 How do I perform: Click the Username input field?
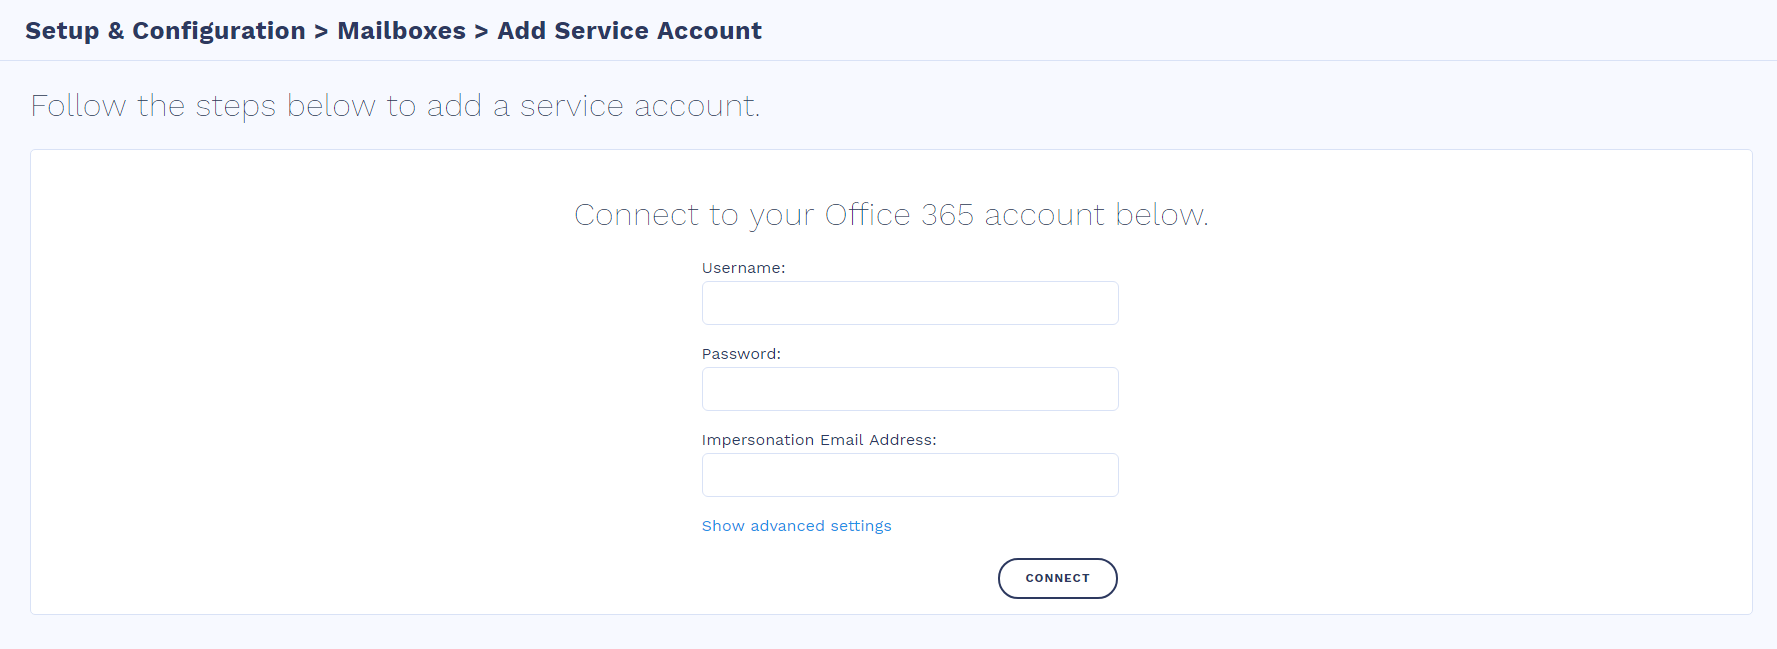(x=910, y=303)
